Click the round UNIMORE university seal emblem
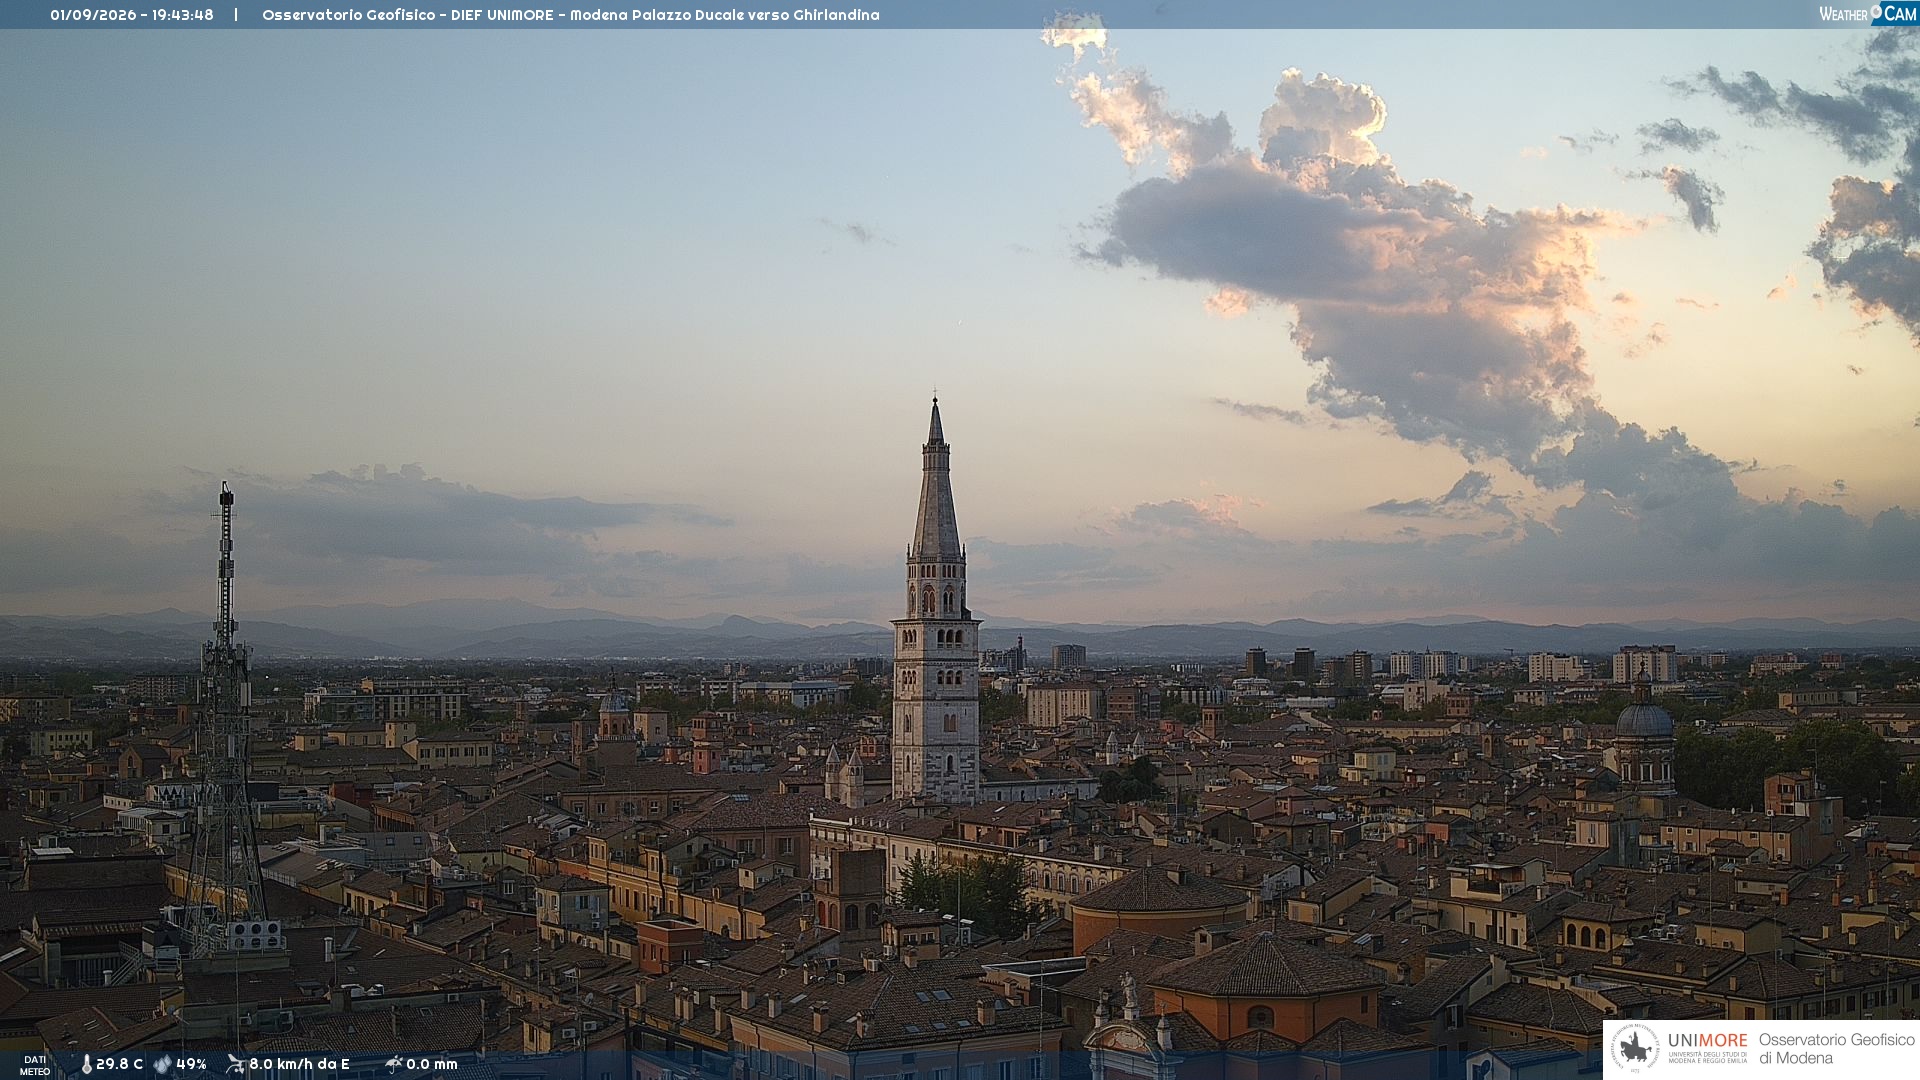 (1635, 1048)
